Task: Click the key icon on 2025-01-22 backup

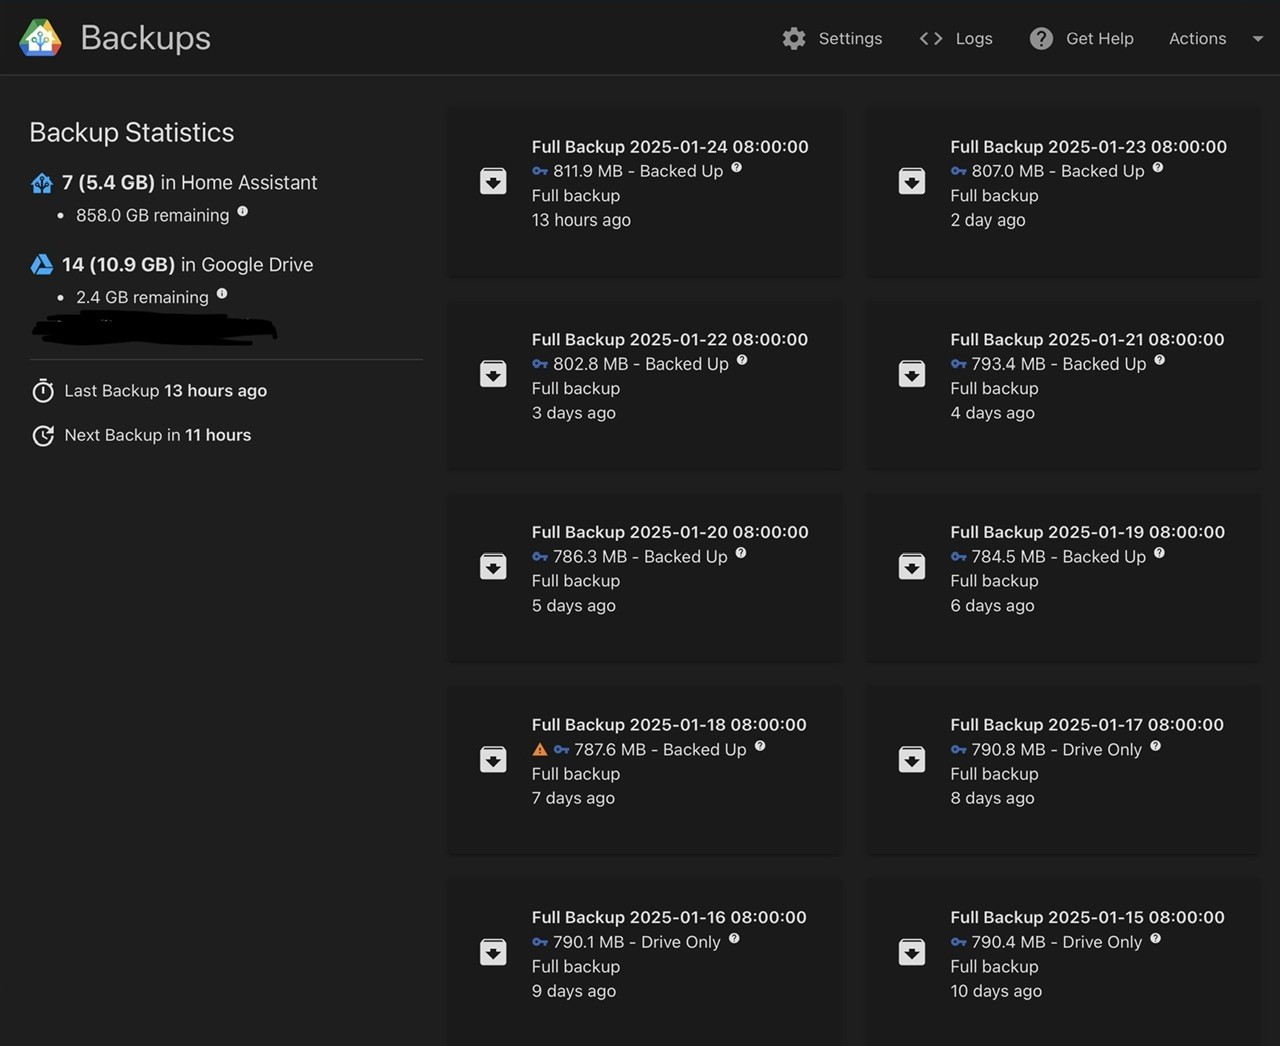Action: coord(540,364)
